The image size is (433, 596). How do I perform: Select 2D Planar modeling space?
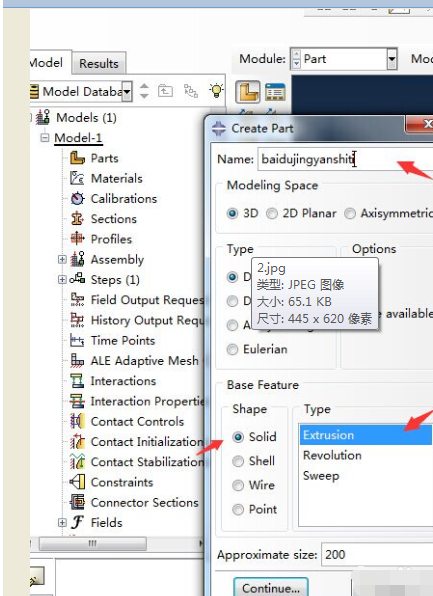click(301, 214)
